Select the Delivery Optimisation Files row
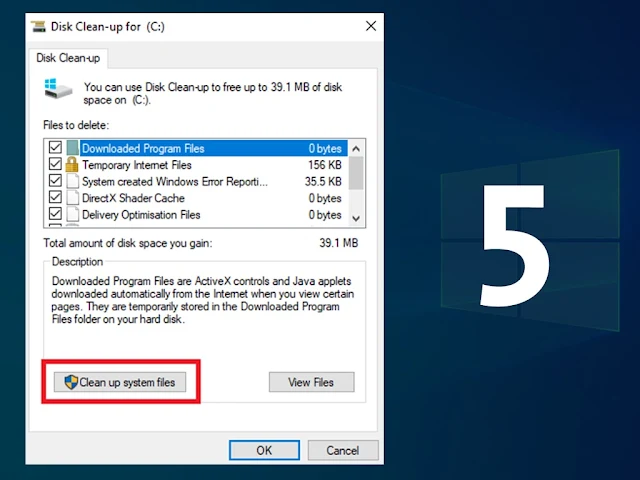This screenshot has width=640, height=480. coord(196,215)
